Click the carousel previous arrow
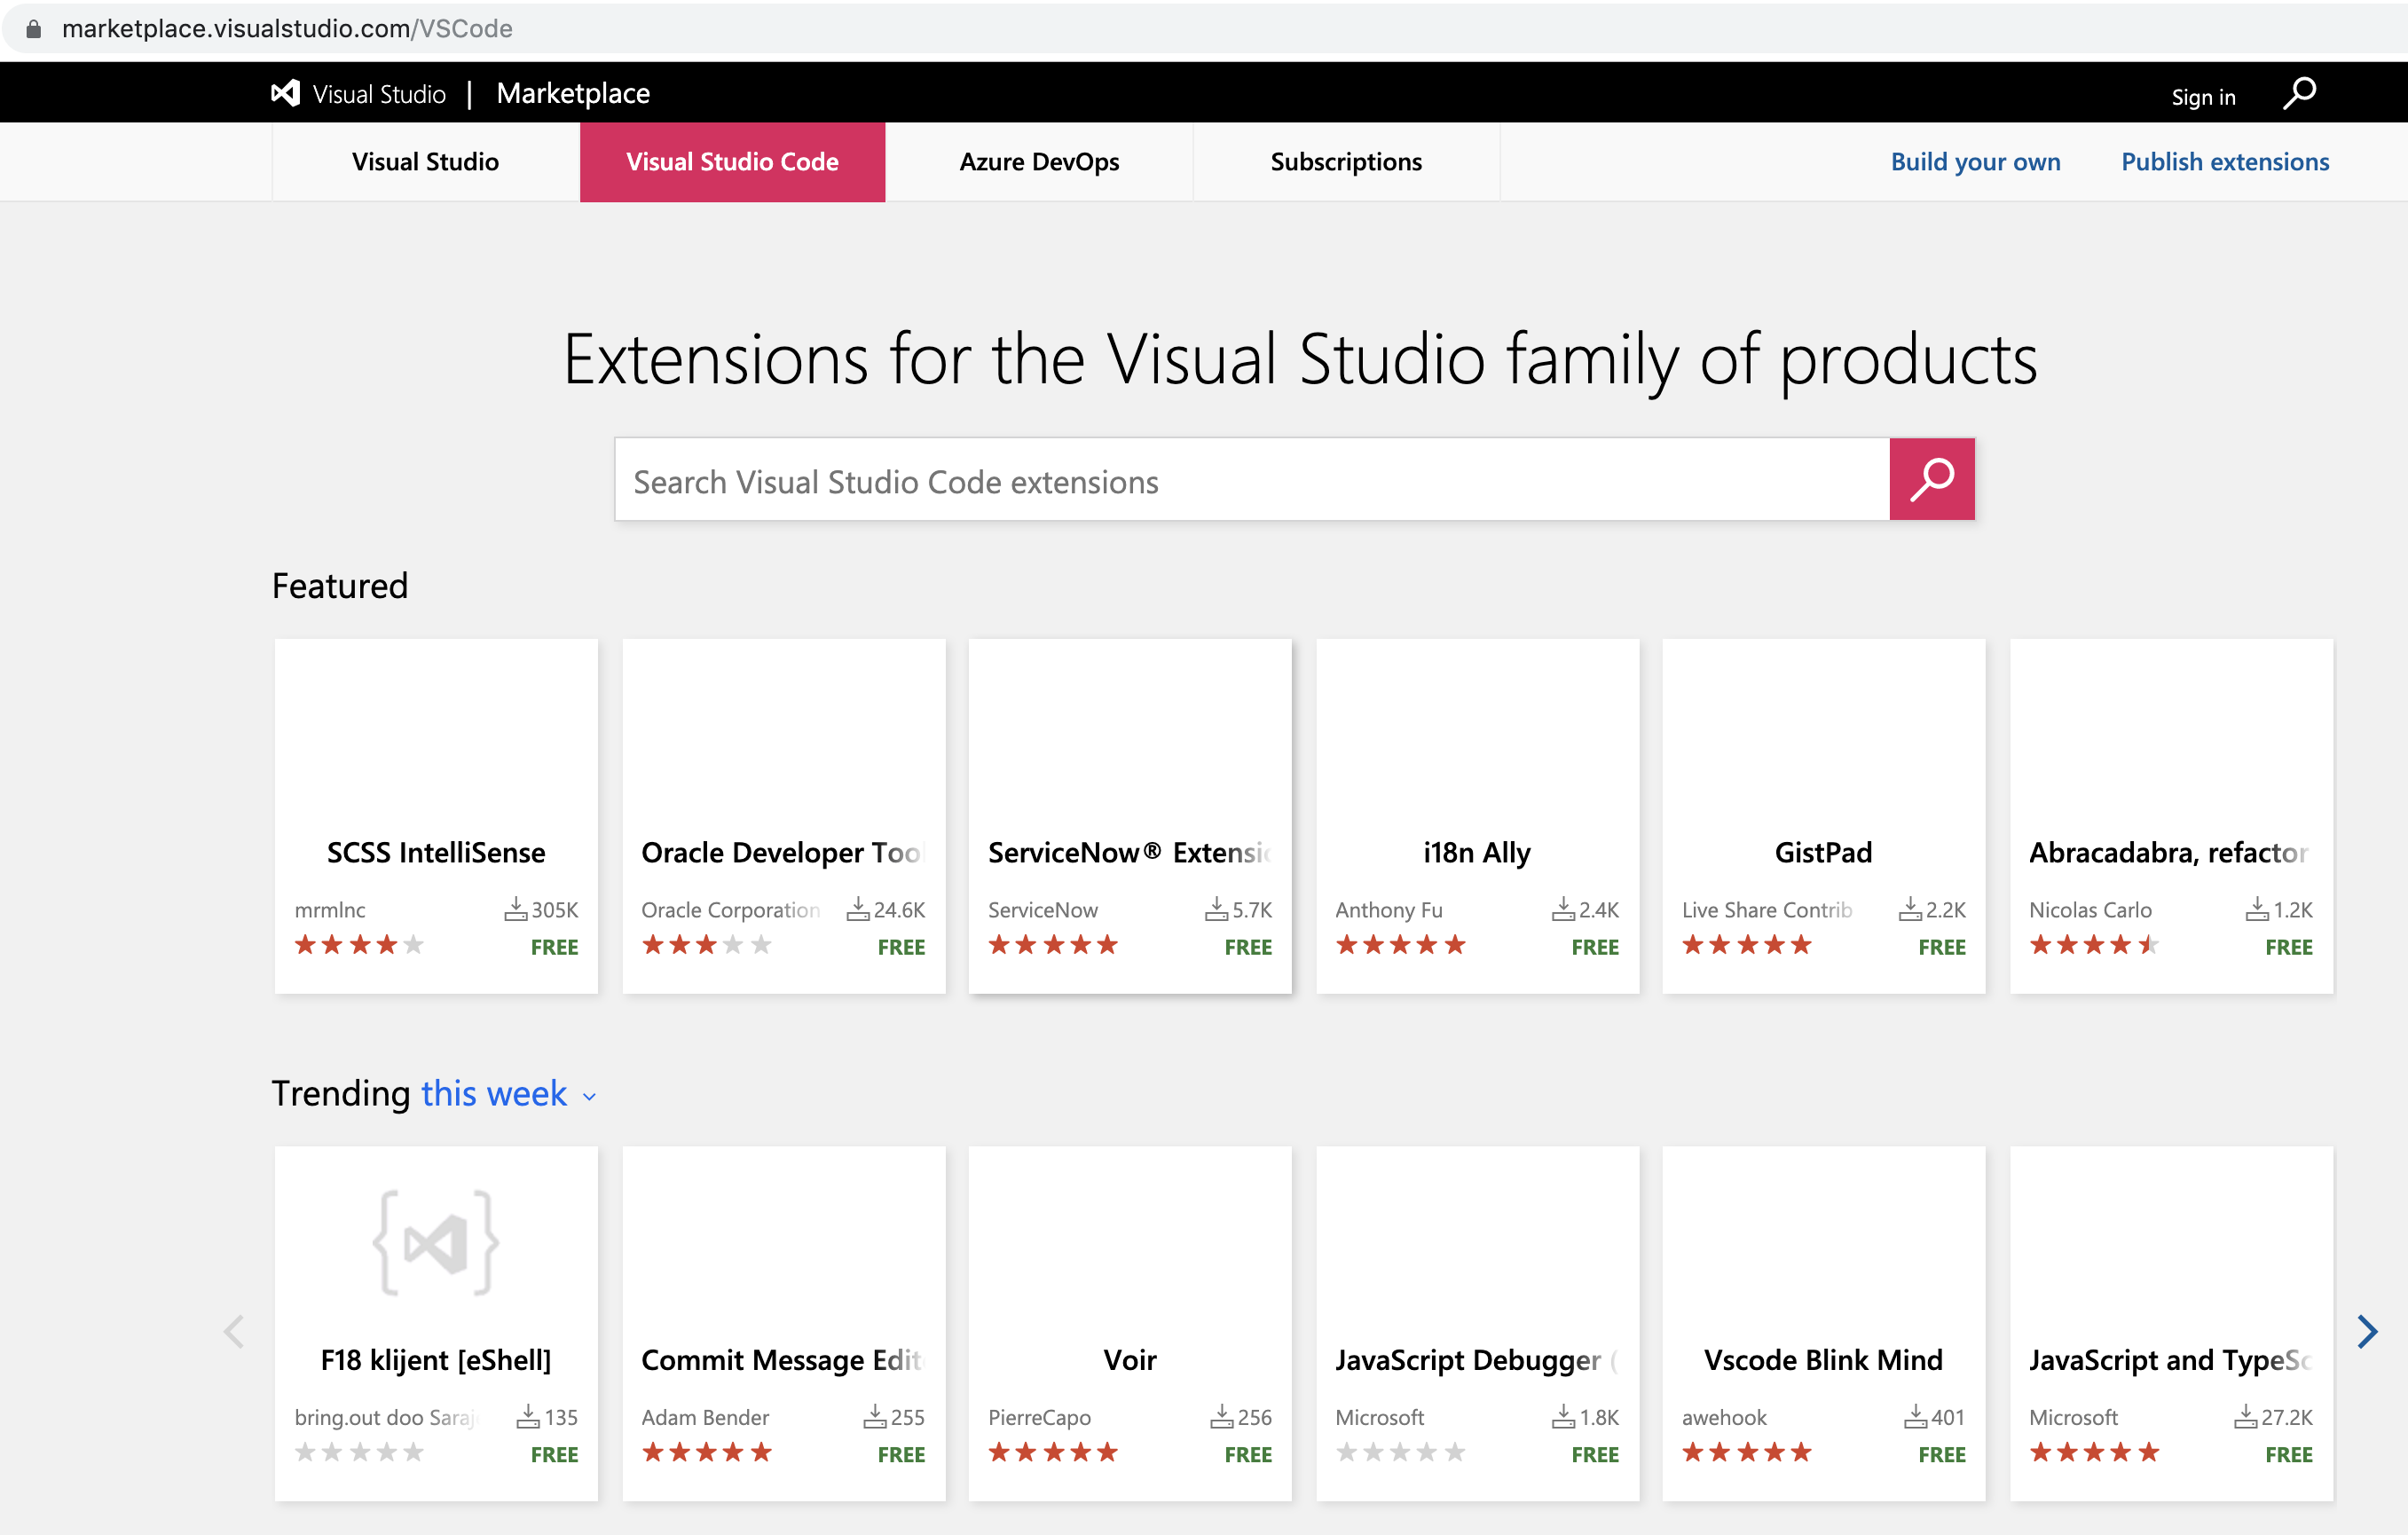 click(235, 1331)
